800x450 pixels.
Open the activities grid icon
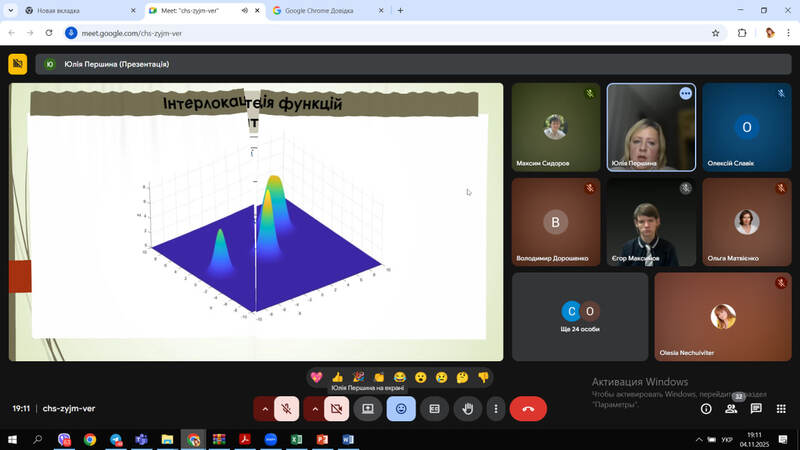point(781,408)
